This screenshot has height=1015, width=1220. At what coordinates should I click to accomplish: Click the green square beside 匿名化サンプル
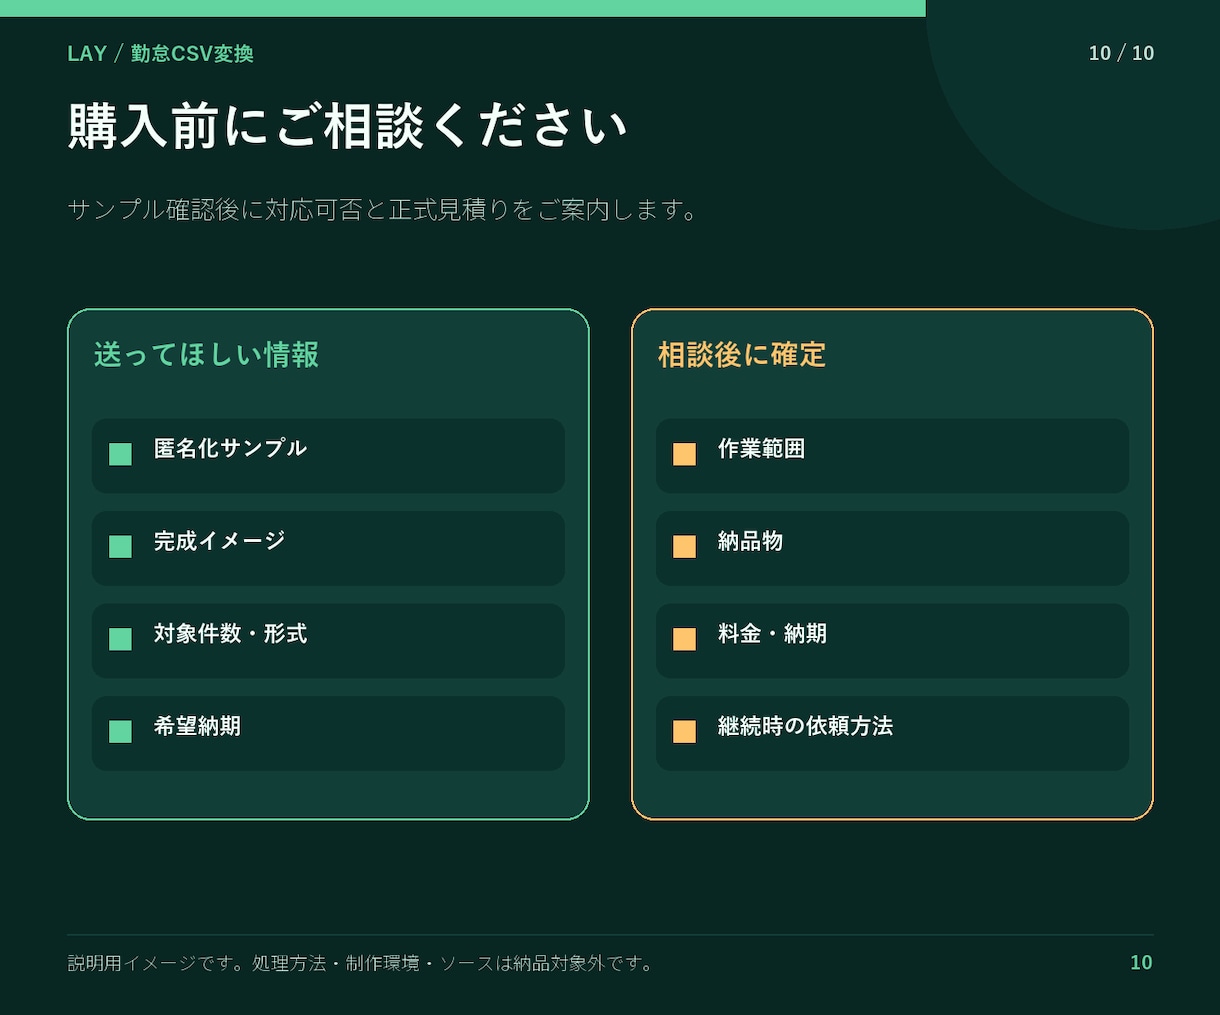coord(120,454)
